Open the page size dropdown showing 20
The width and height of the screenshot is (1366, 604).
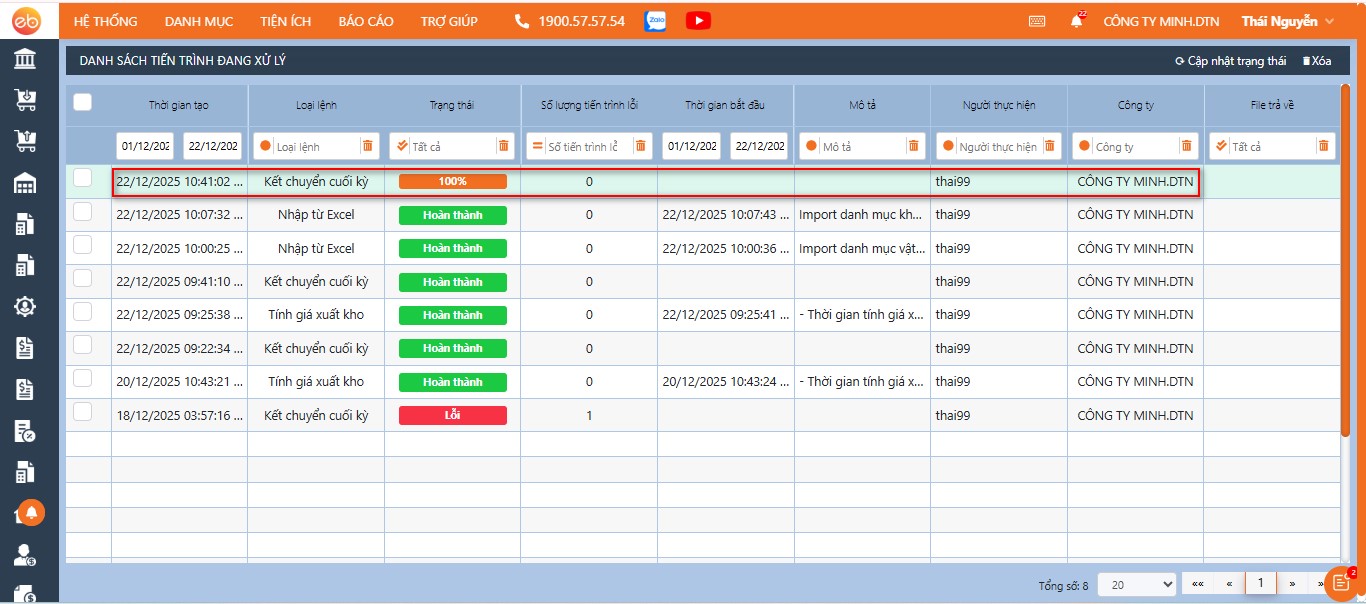click(x=1137, y=584)
